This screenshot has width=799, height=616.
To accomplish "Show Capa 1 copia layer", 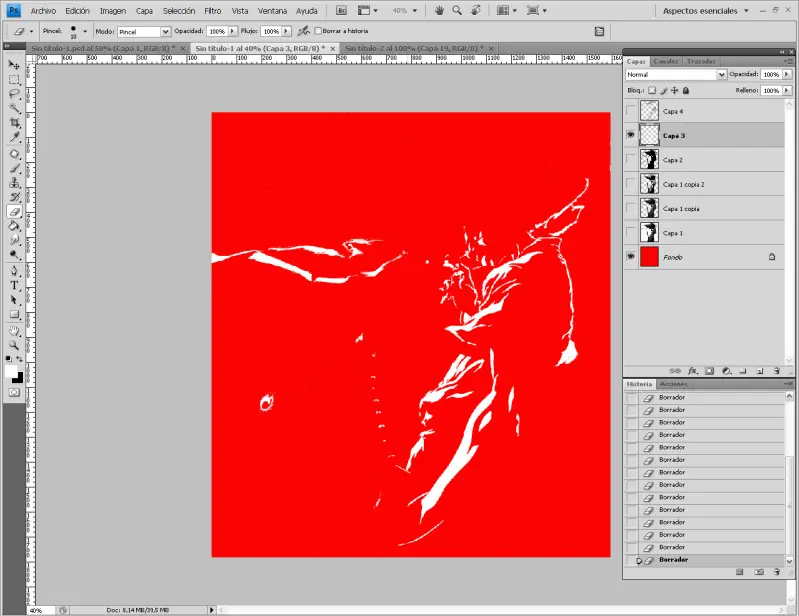I will click(x=631, y=208).
